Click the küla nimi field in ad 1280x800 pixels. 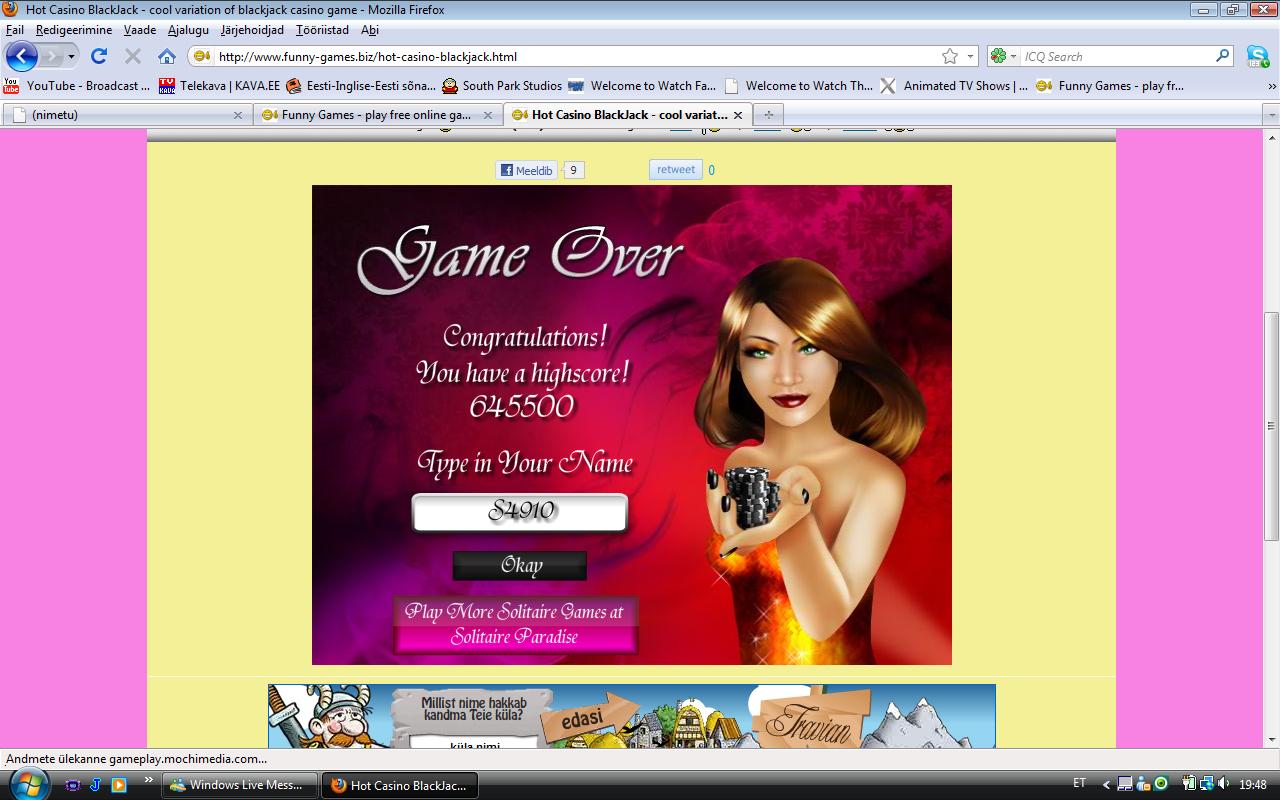[x=474, y=742]
